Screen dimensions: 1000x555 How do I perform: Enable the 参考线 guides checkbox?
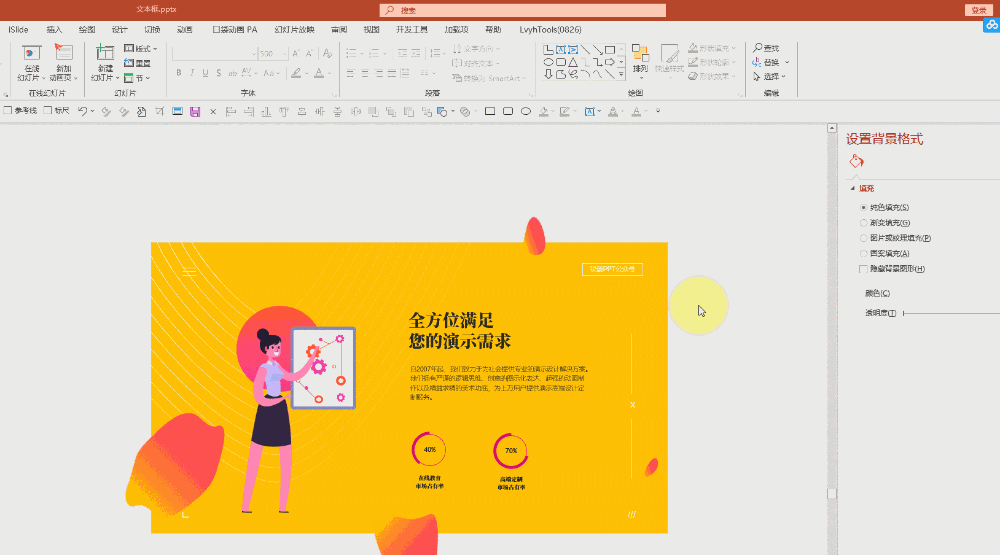pyautogui.click(x=8, y=110)
